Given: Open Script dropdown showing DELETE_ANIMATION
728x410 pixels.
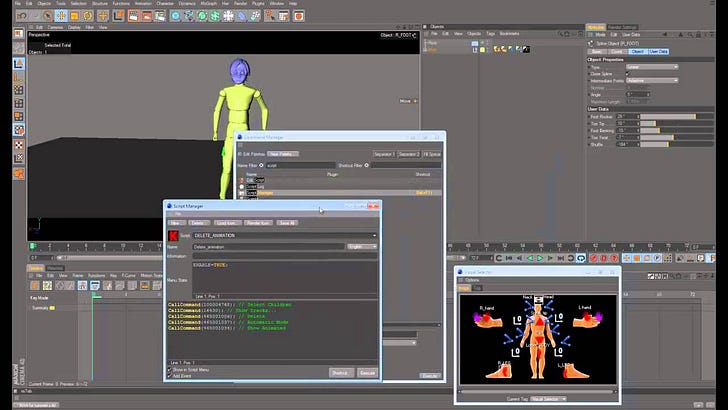Looking at the screenshot, I should click(x=285, y=235).
